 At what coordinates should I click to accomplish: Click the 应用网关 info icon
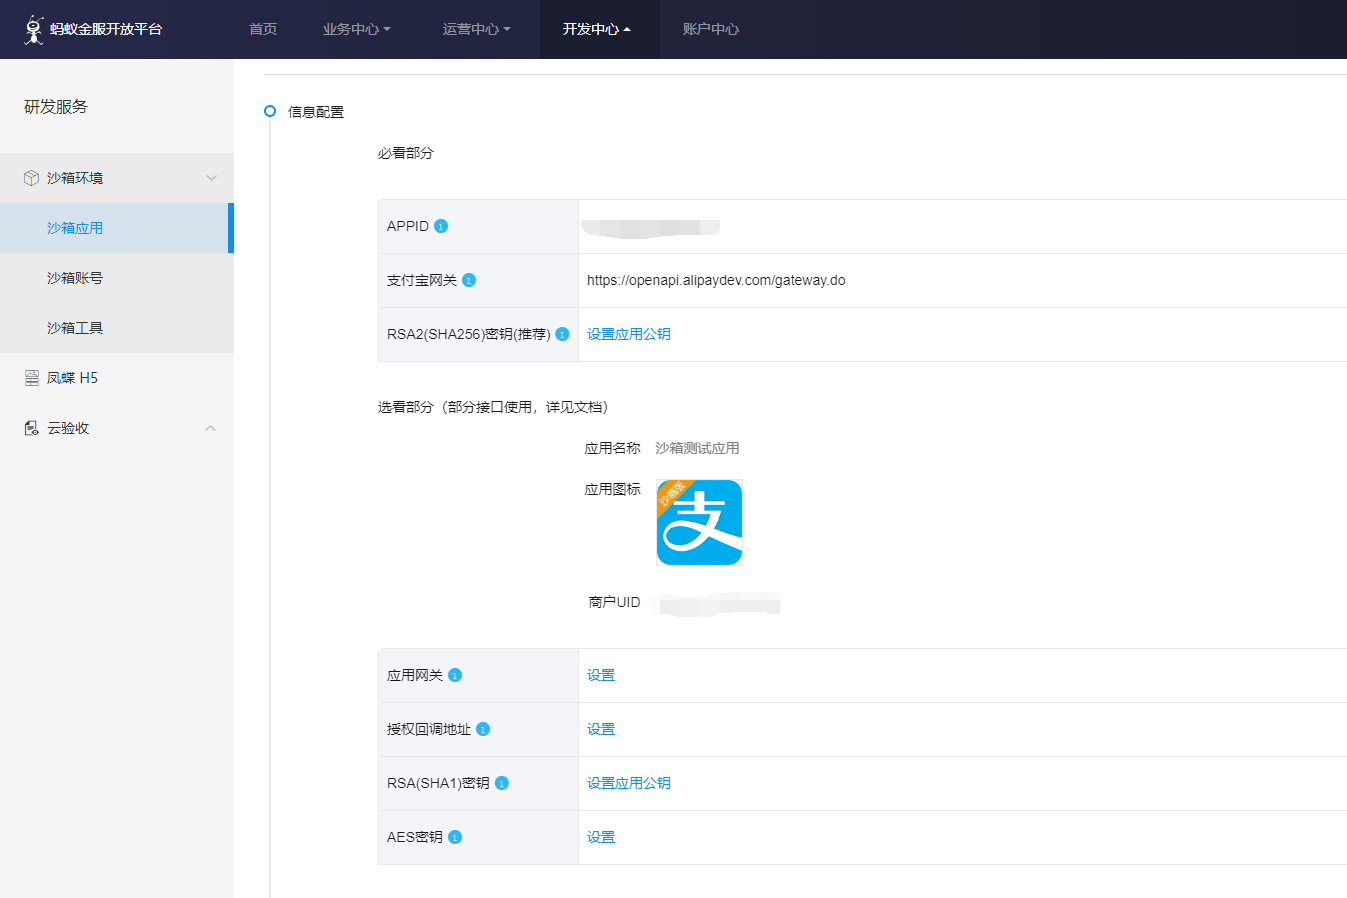(x=455, y=674)
